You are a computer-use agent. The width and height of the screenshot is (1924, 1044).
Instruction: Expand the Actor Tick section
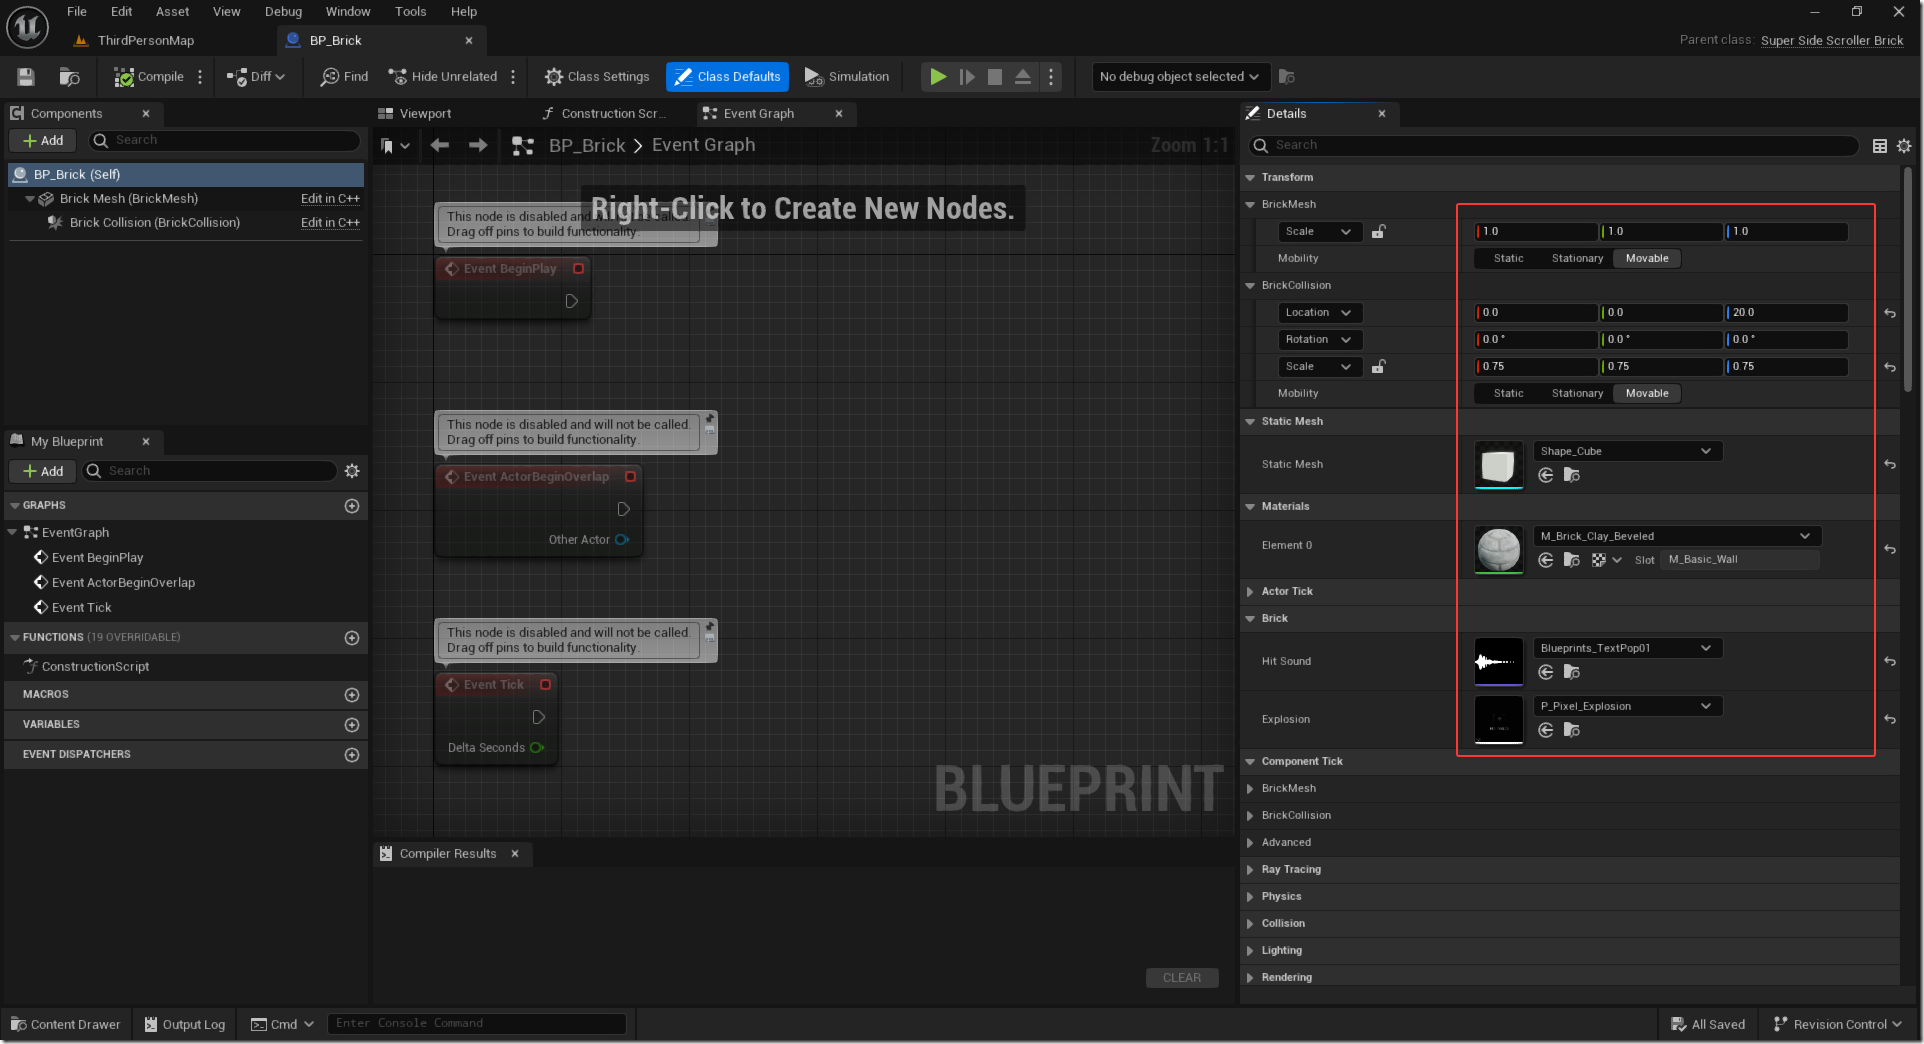1250,592
